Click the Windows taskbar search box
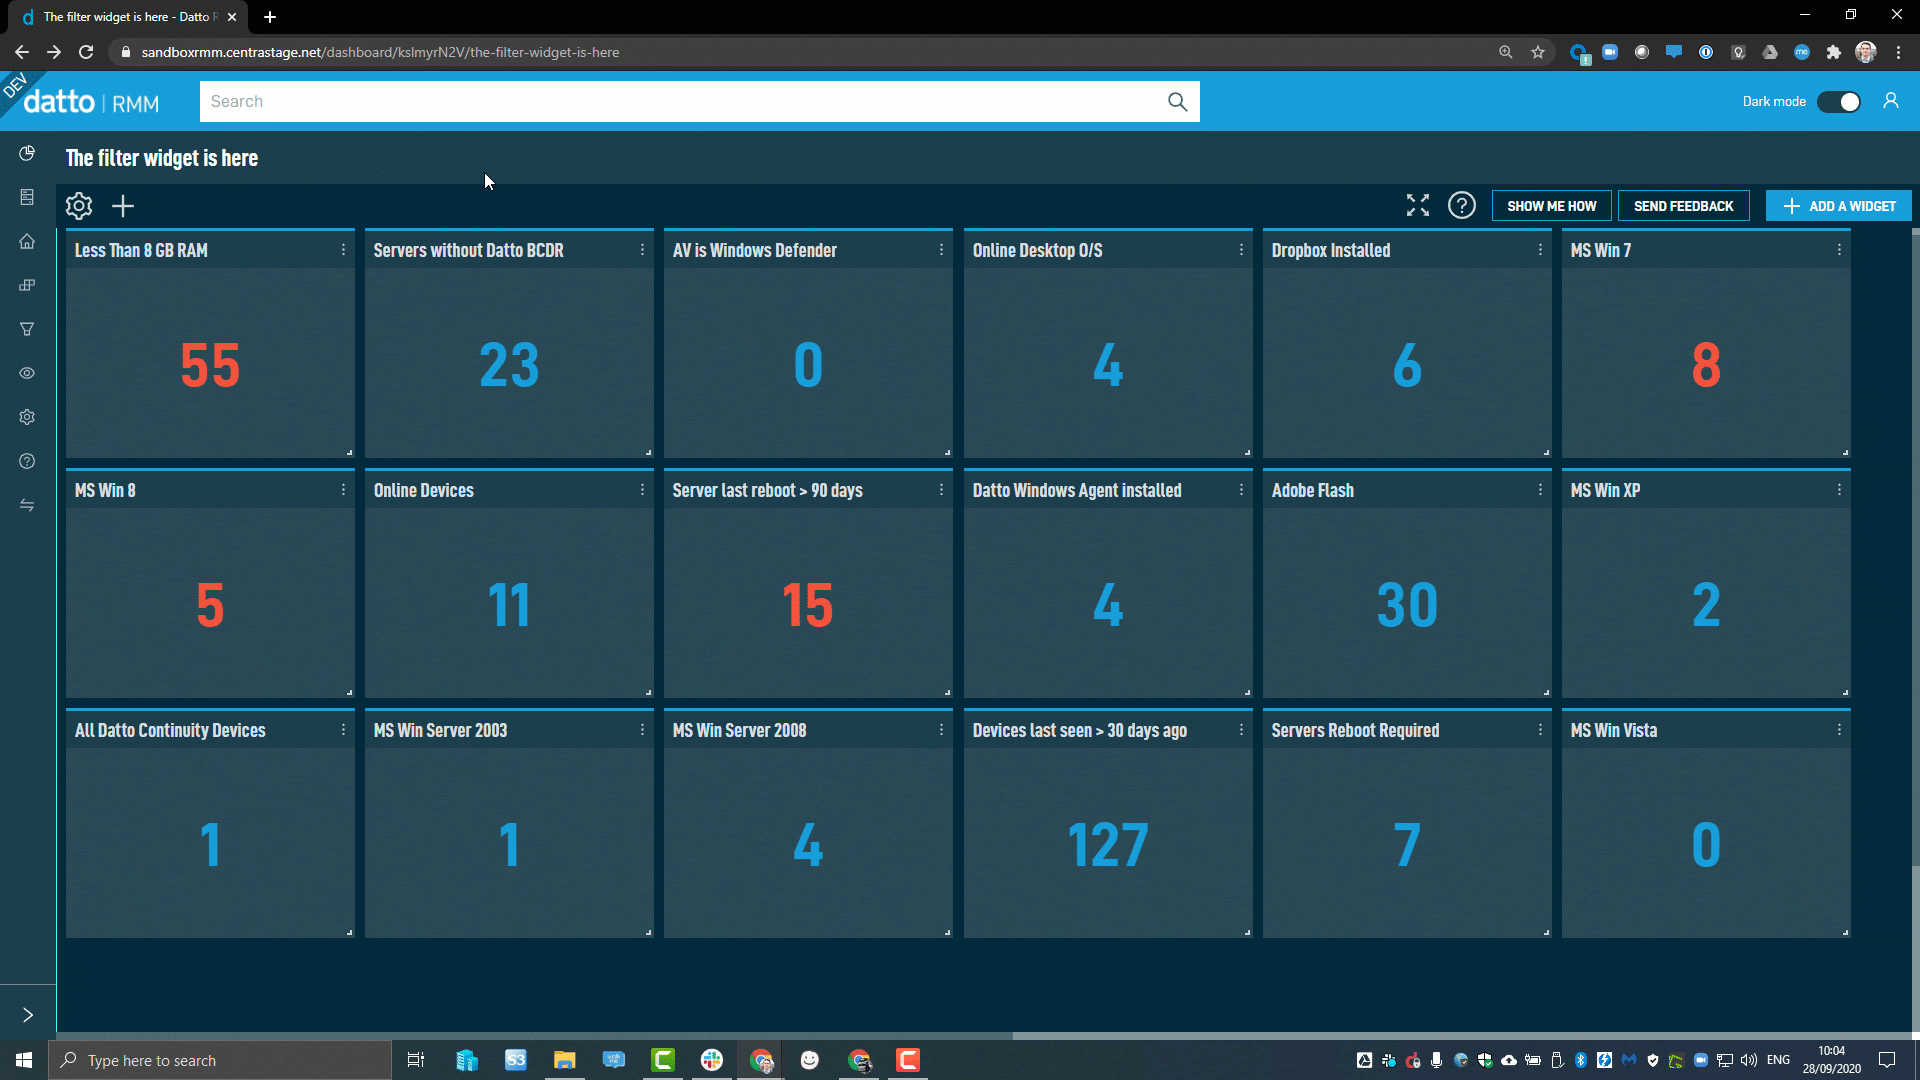 [x=220, y=1060]
